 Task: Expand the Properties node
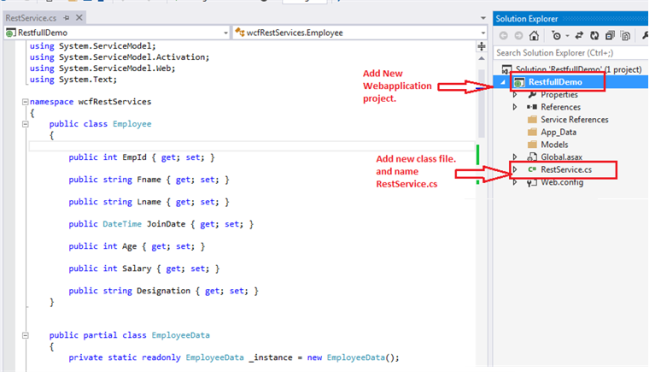coord(515,95)
